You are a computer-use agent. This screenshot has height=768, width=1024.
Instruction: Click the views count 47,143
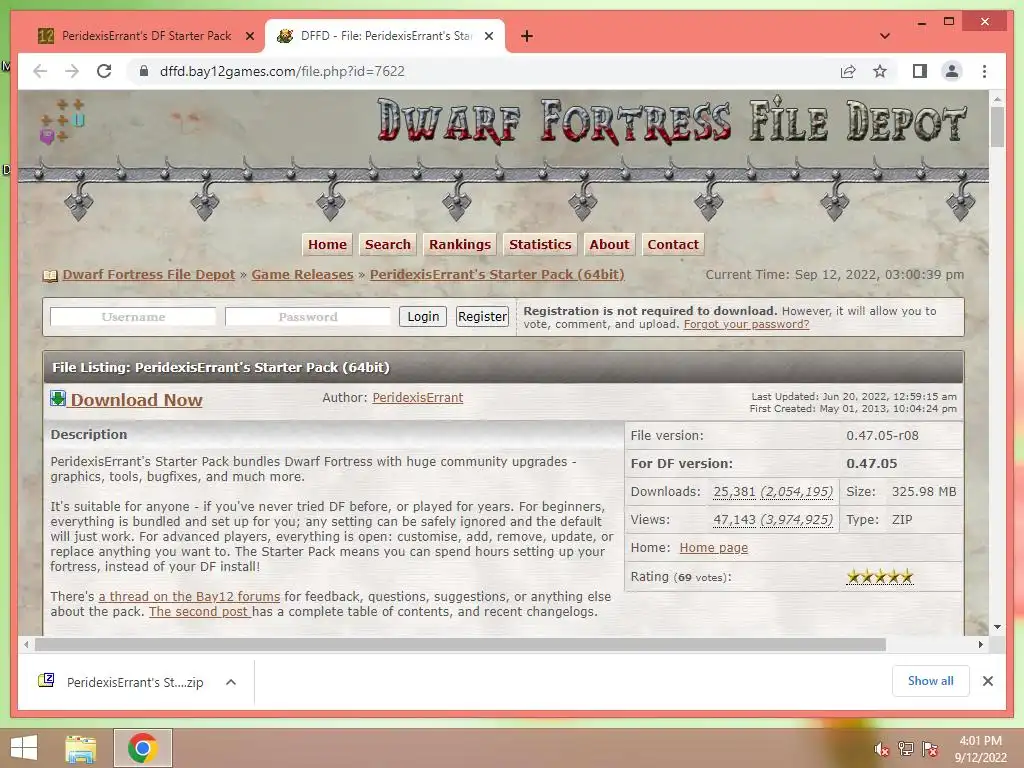[734, 520]
